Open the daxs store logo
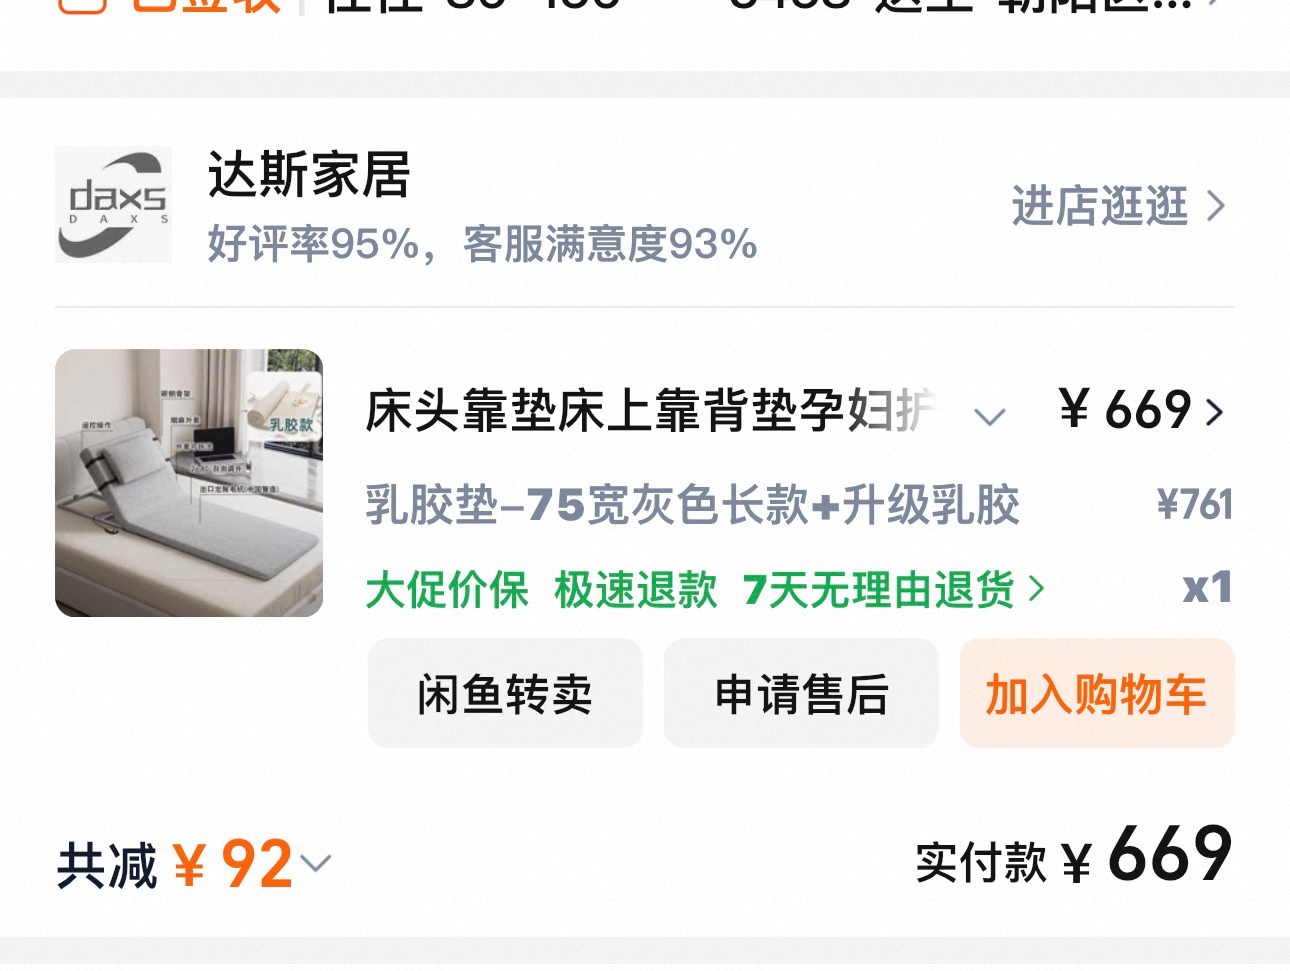1290x971 pixels. pos(113,204)
